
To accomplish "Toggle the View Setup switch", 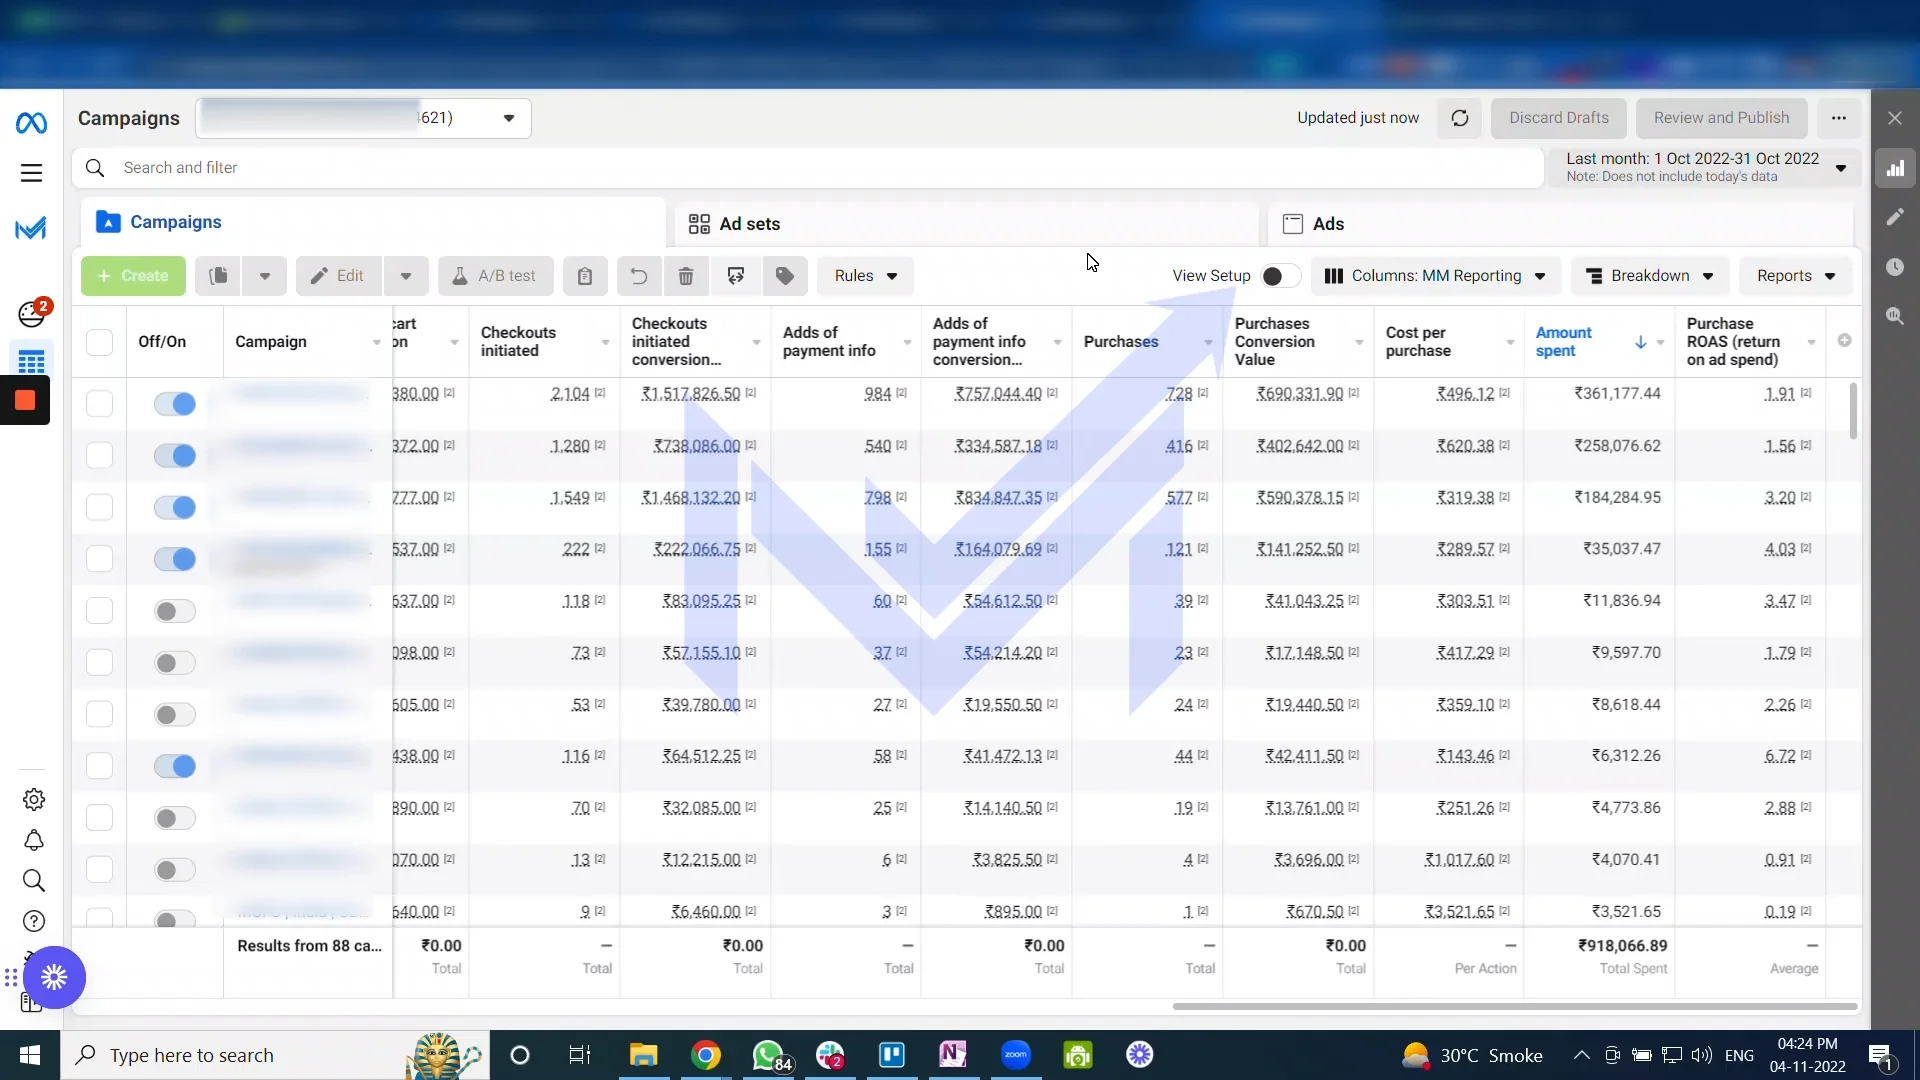I will pos(1280,276).
